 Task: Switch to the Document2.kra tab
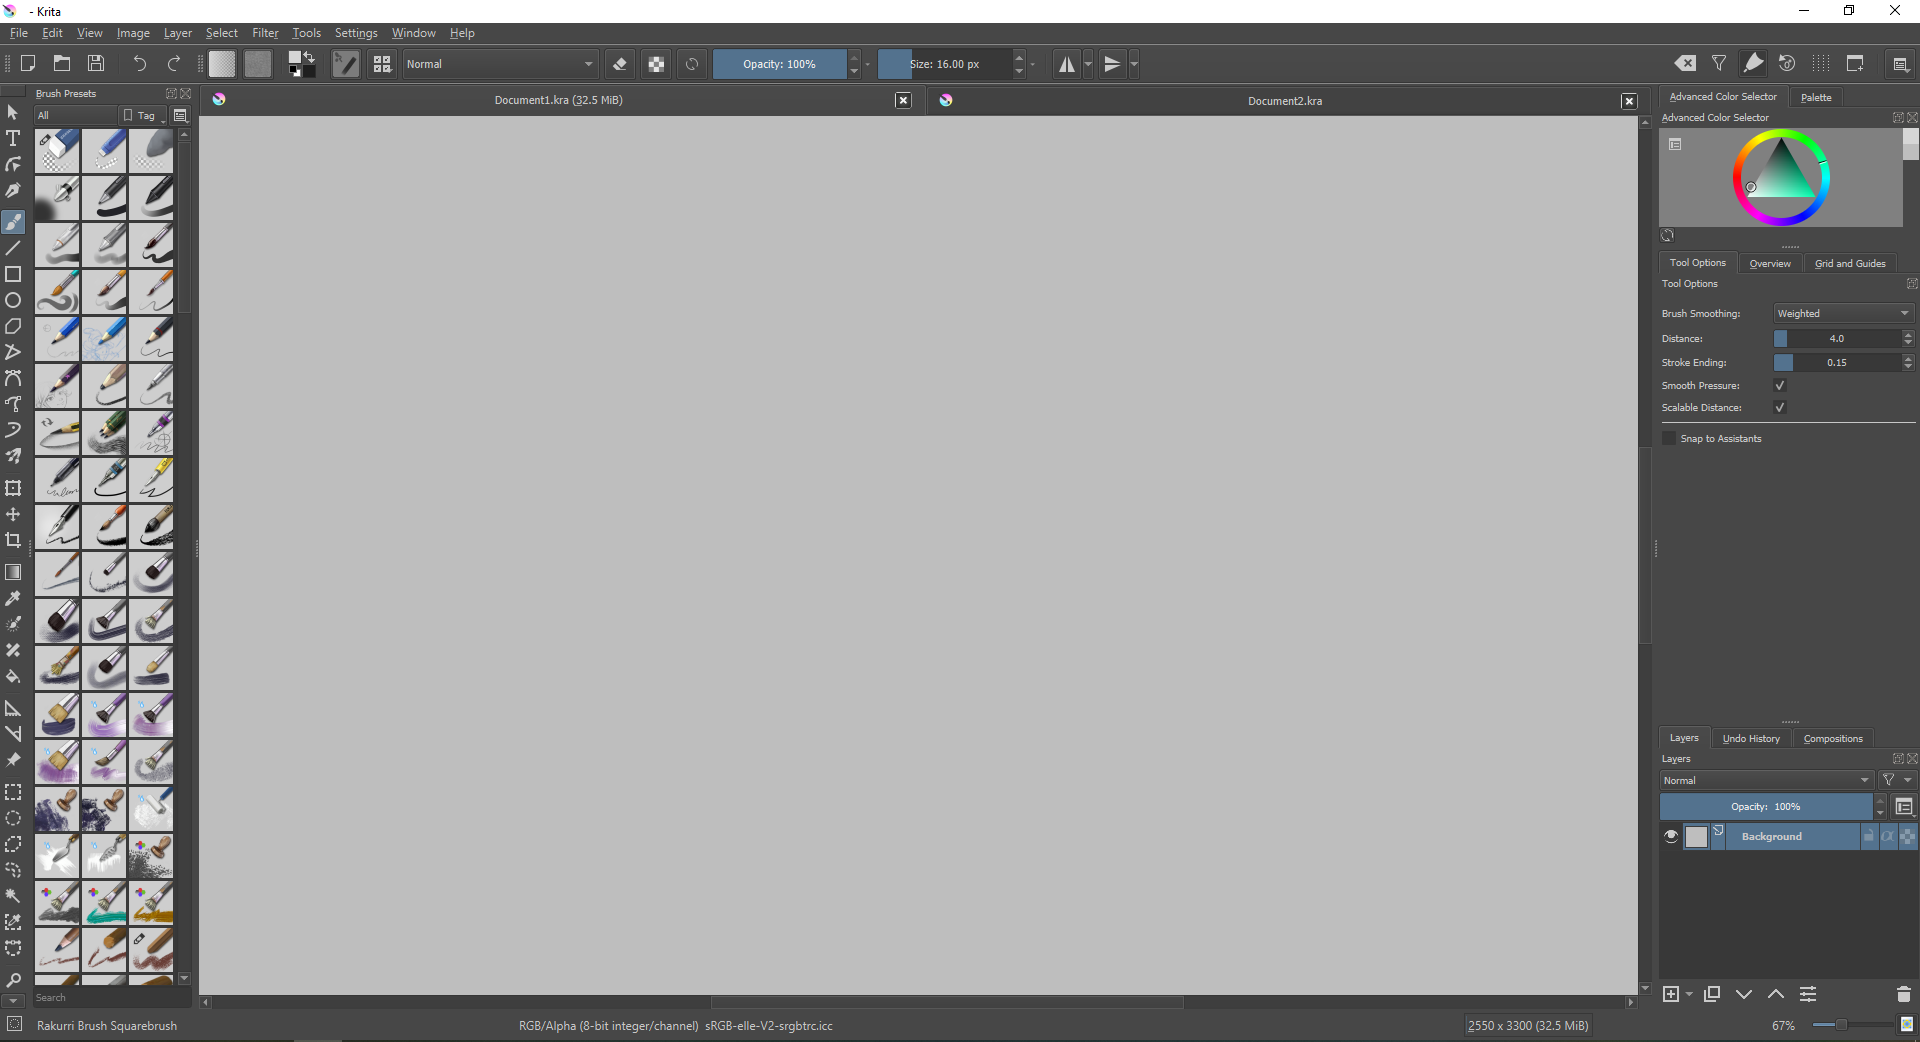[1285, 101]
